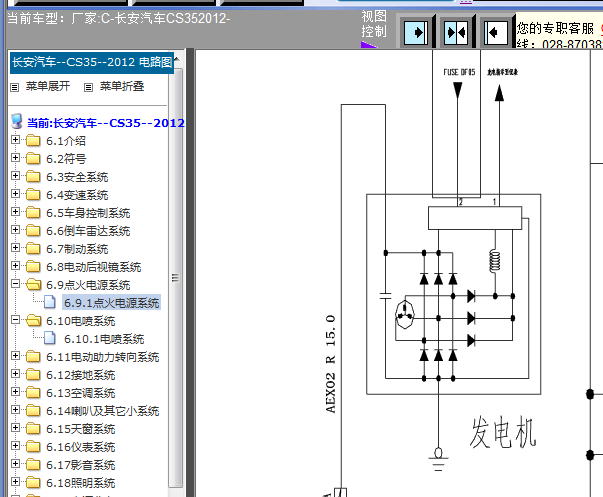This screenshot has height=497, width=603.
Task: Expand the 6.3安全系统 tree node
Action: [x=15, y=177]
